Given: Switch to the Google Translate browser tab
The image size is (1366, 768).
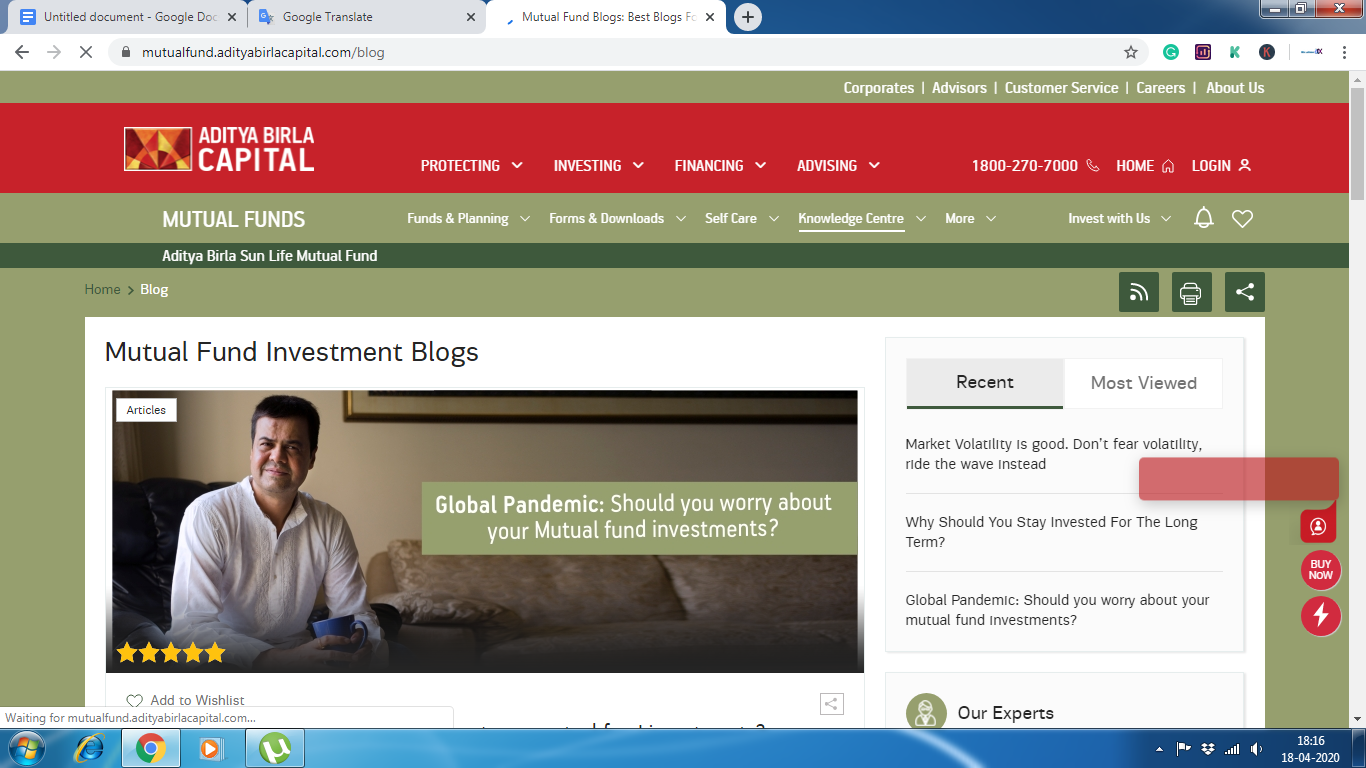Looking at the screenshot, I should pyautogui.click(x=366, y=17).
